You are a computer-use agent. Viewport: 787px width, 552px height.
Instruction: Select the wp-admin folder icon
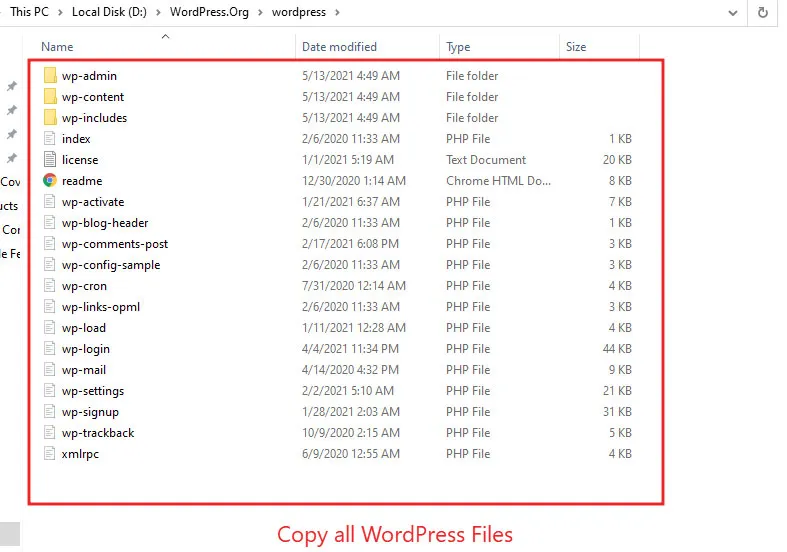(x=50, y=76)
